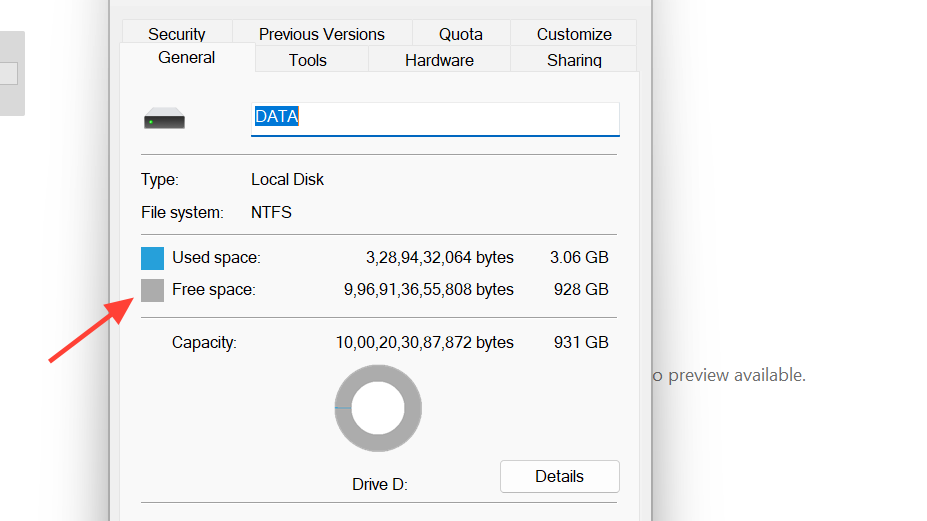
Task: Select the General tab
Action: tap(186, 58)
